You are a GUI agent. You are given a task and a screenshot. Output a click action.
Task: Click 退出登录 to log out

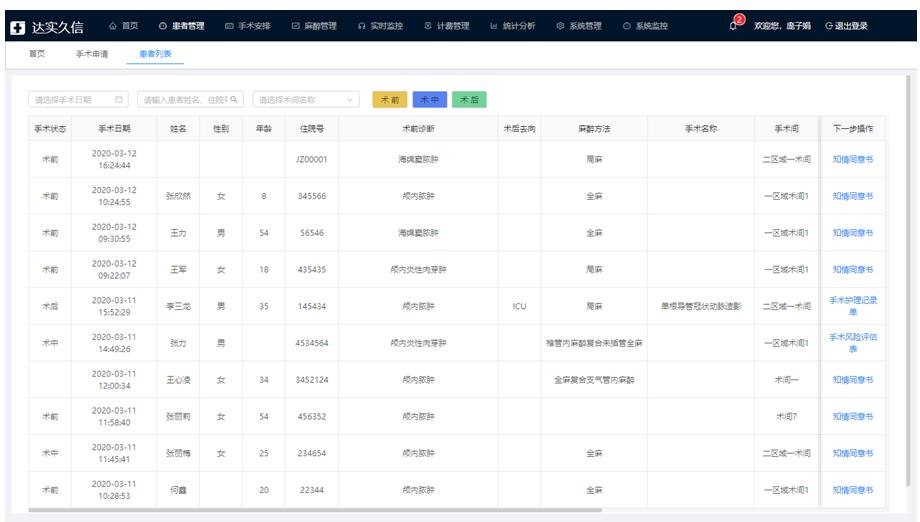846,26
